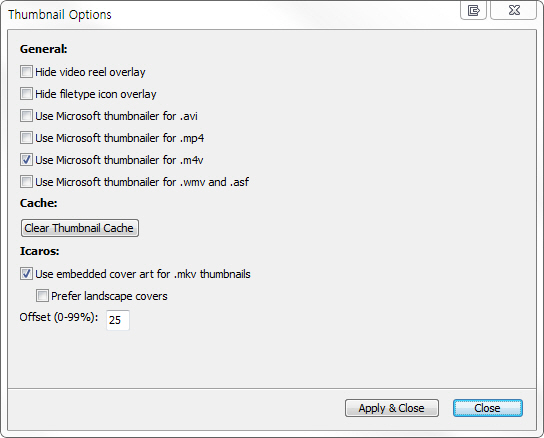
Task: Tick Use Microsoft thumbnailer for .mp4
Action: pos(26,138)
